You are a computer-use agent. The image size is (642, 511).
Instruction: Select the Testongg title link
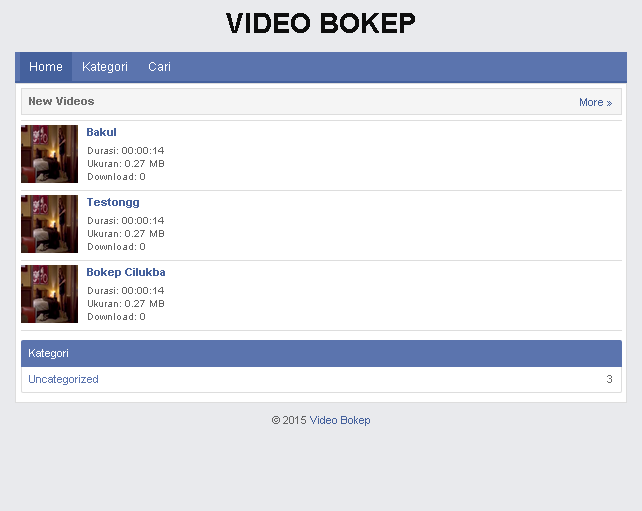pyautogui.click(x=113, y=202)
